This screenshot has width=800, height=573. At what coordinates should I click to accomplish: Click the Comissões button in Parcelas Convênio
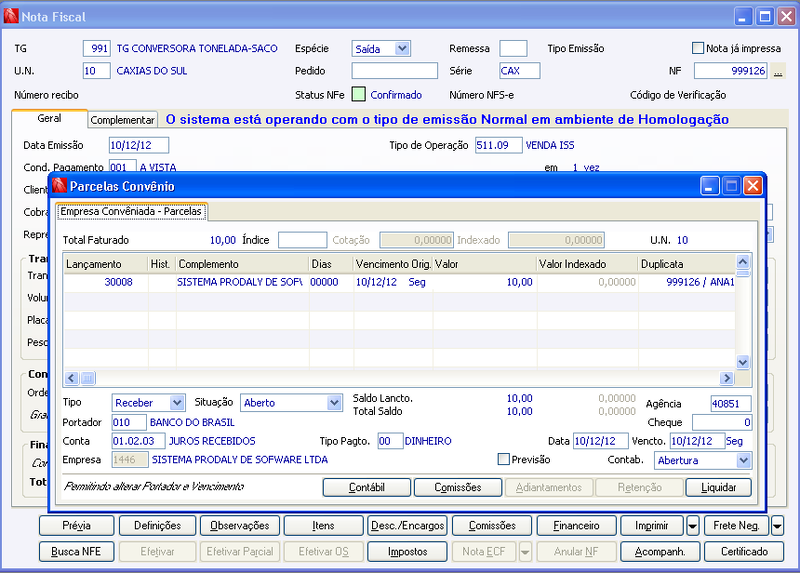click(x=458, y=487)
